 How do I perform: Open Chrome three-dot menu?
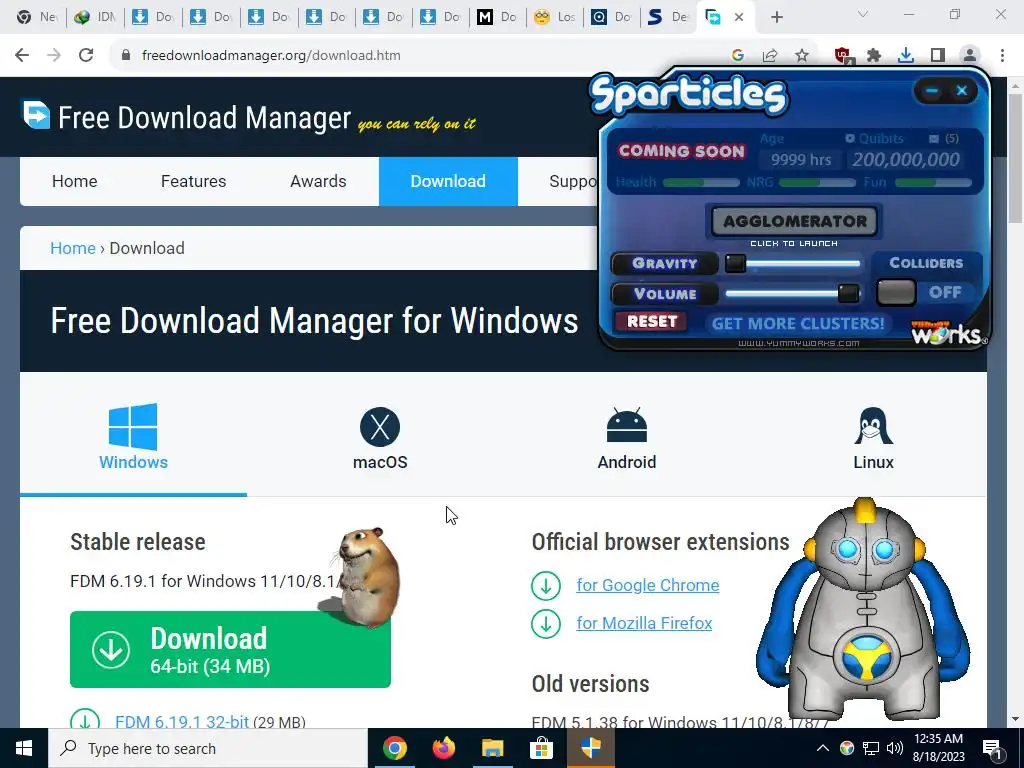[x=1002, y=56]
